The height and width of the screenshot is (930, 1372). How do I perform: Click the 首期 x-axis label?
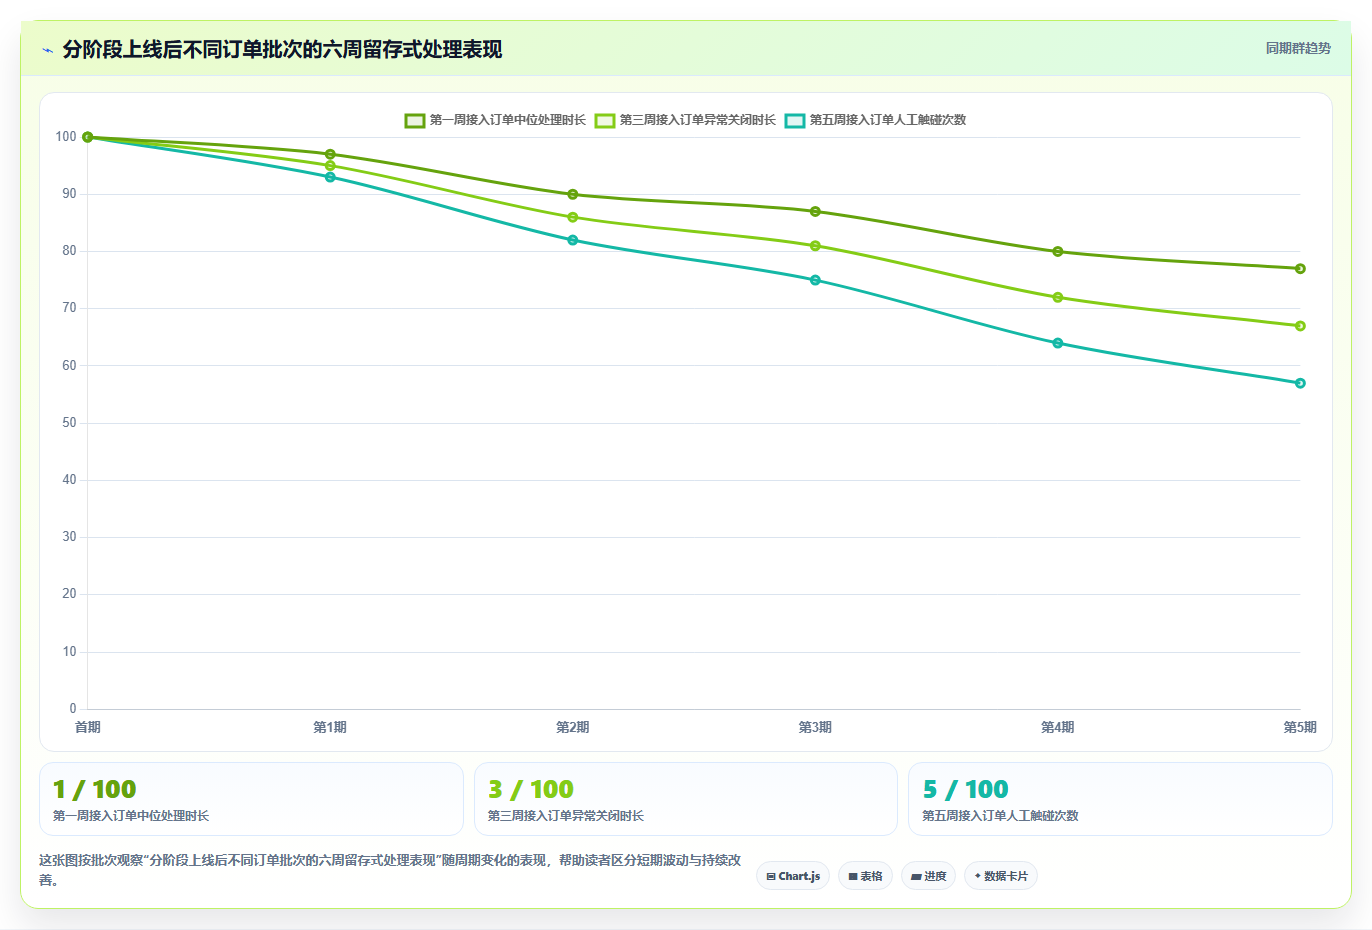click(x=88, y=727)
